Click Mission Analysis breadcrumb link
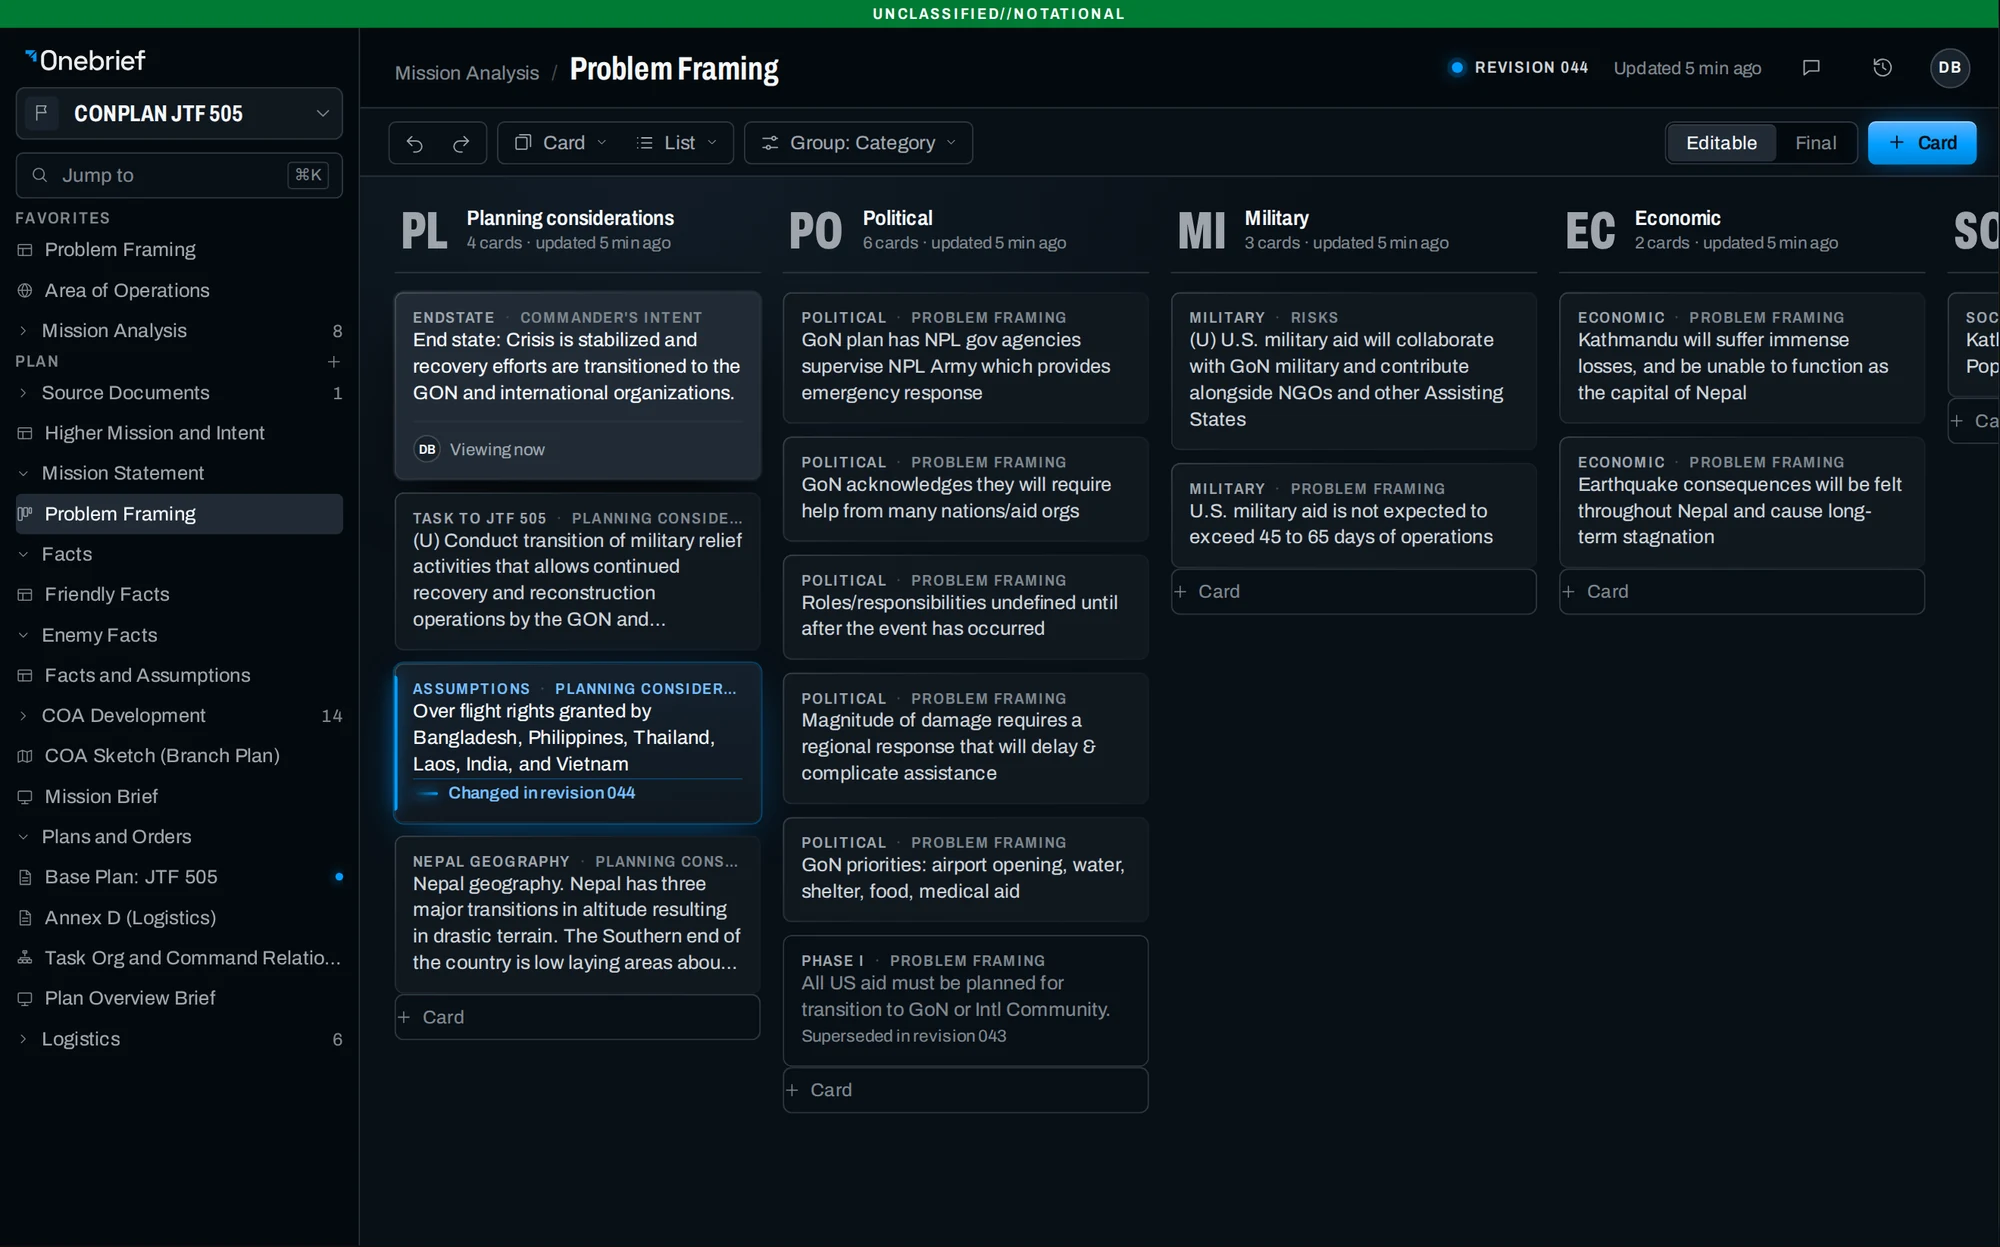This screenshot has width=2000, height=1247. point(466,72)
